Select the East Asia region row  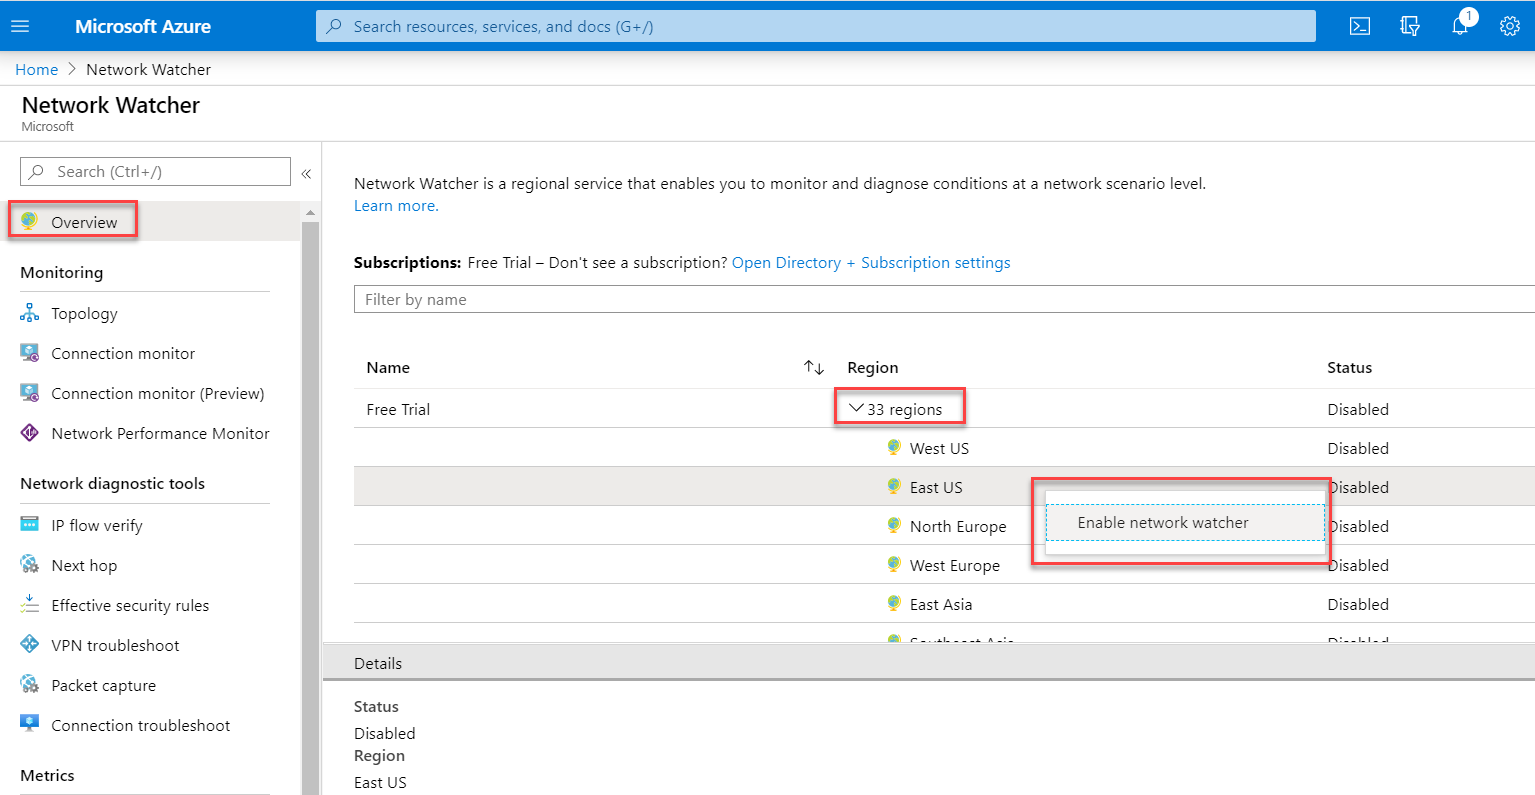pos(944,604)
